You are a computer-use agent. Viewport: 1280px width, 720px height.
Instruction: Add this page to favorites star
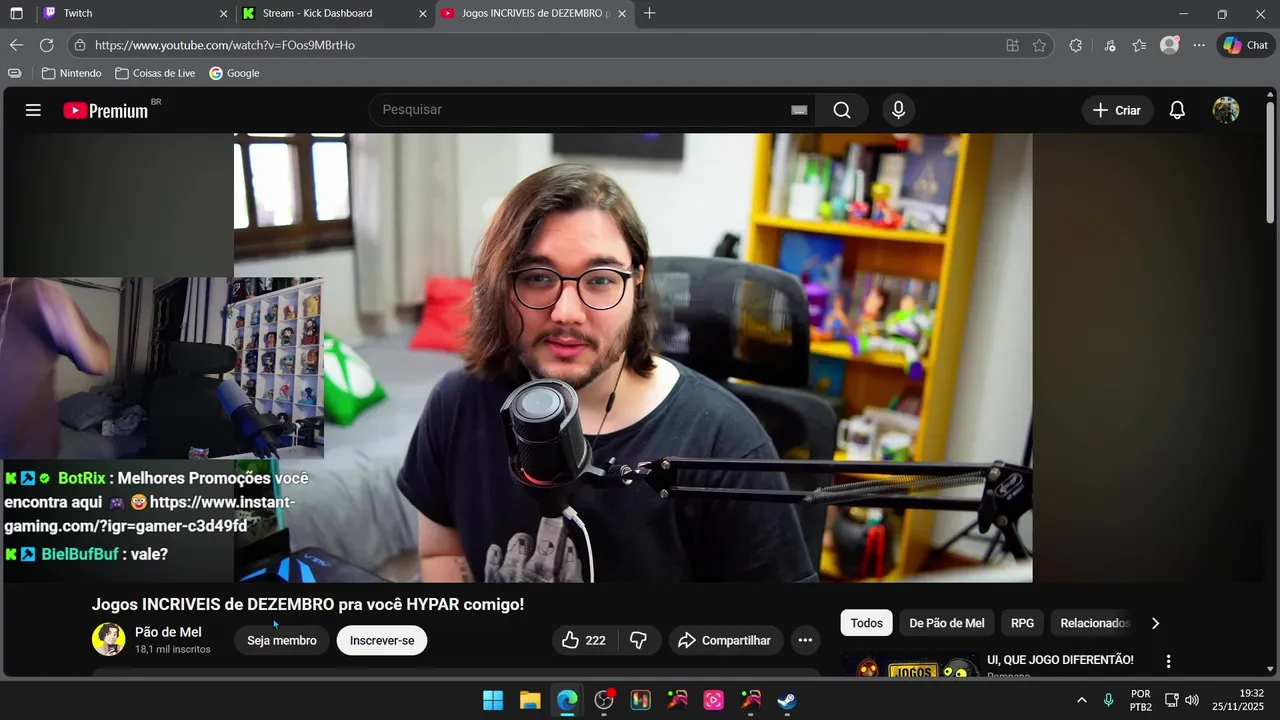pos(1039,45)
